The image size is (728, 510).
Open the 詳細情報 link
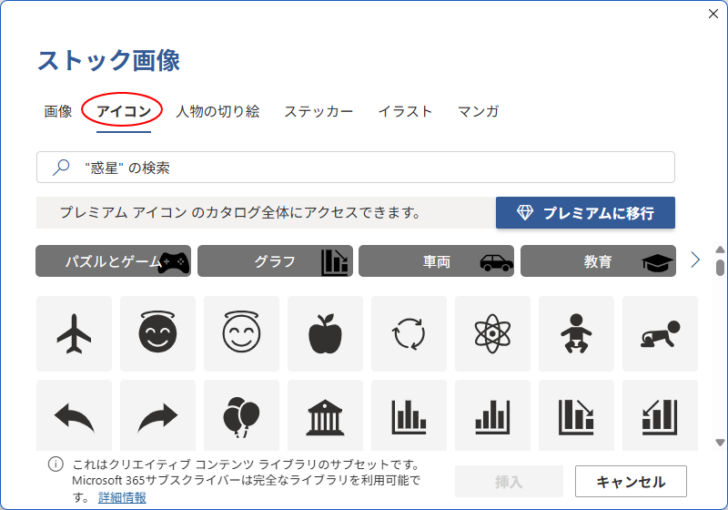click(122, 497)
